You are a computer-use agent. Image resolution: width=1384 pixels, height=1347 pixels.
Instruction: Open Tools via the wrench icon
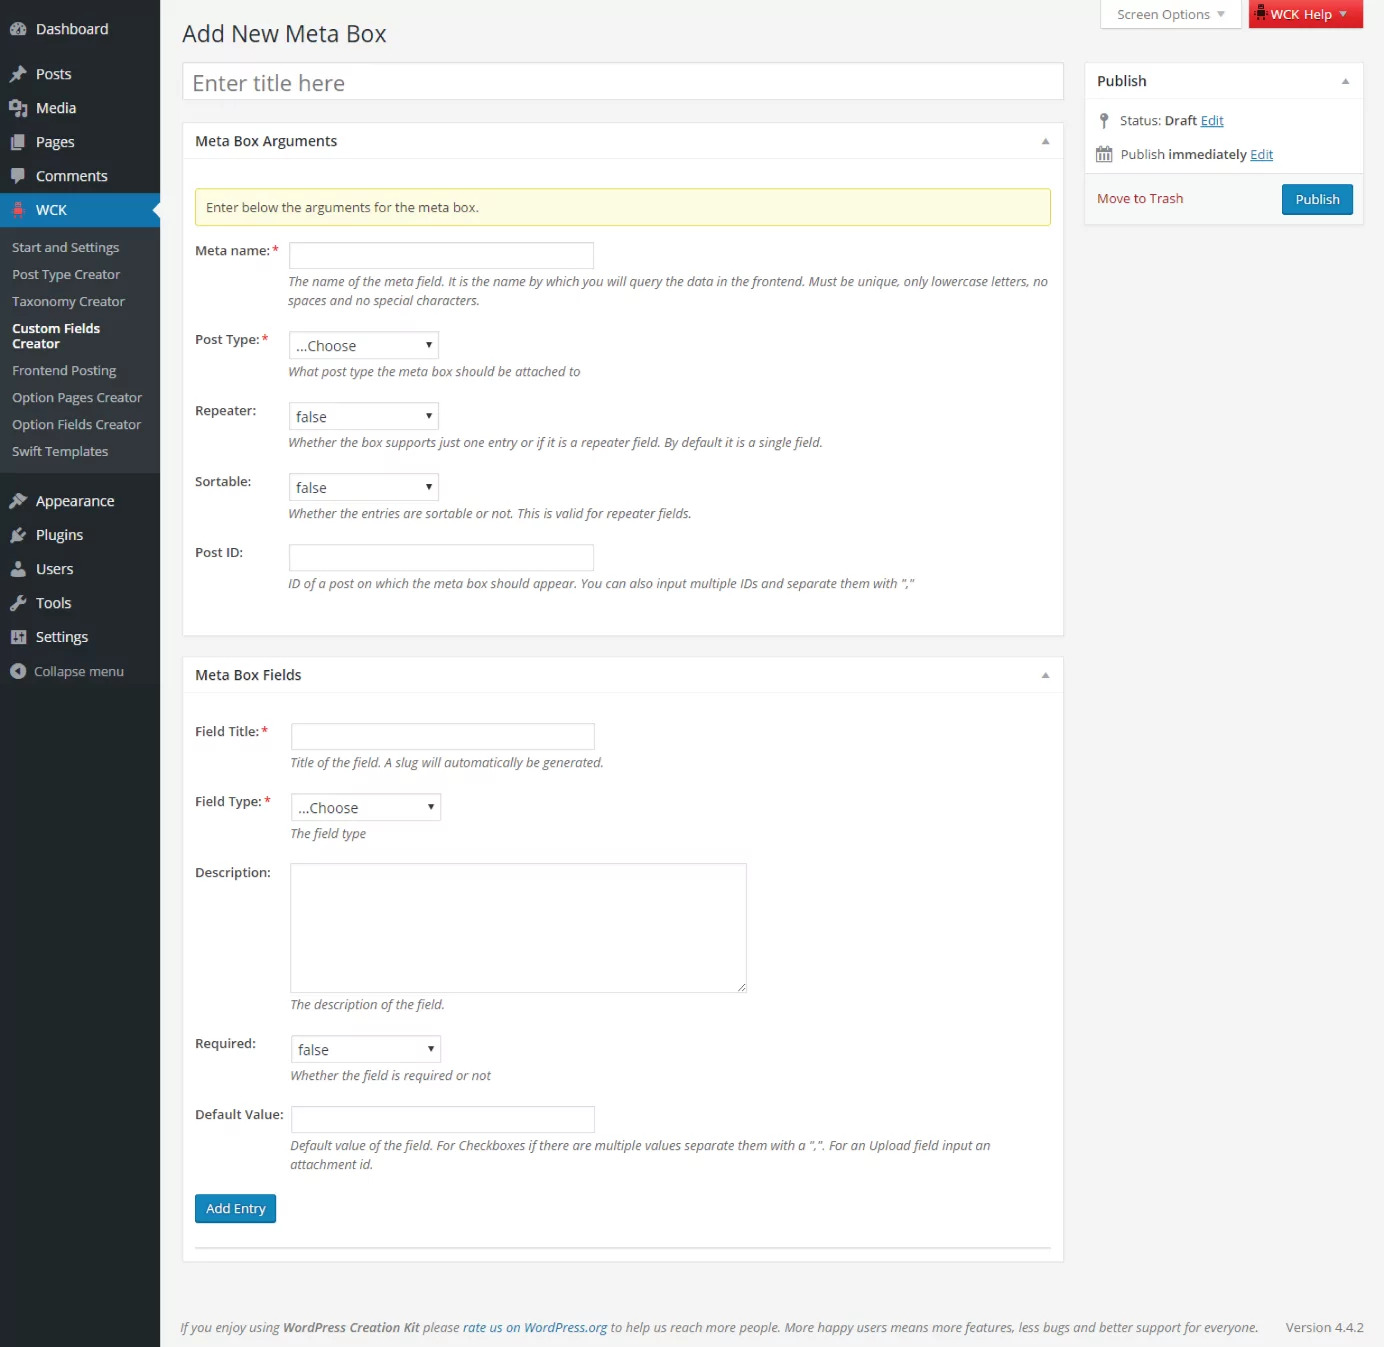click(18, 603)
